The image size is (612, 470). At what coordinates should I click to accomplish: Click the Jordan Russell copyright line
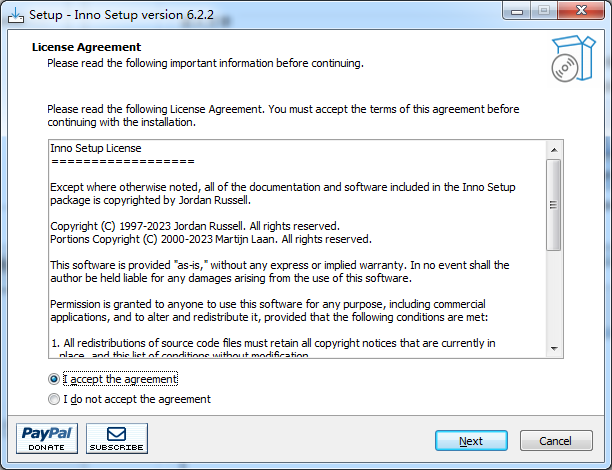(195, 226)
